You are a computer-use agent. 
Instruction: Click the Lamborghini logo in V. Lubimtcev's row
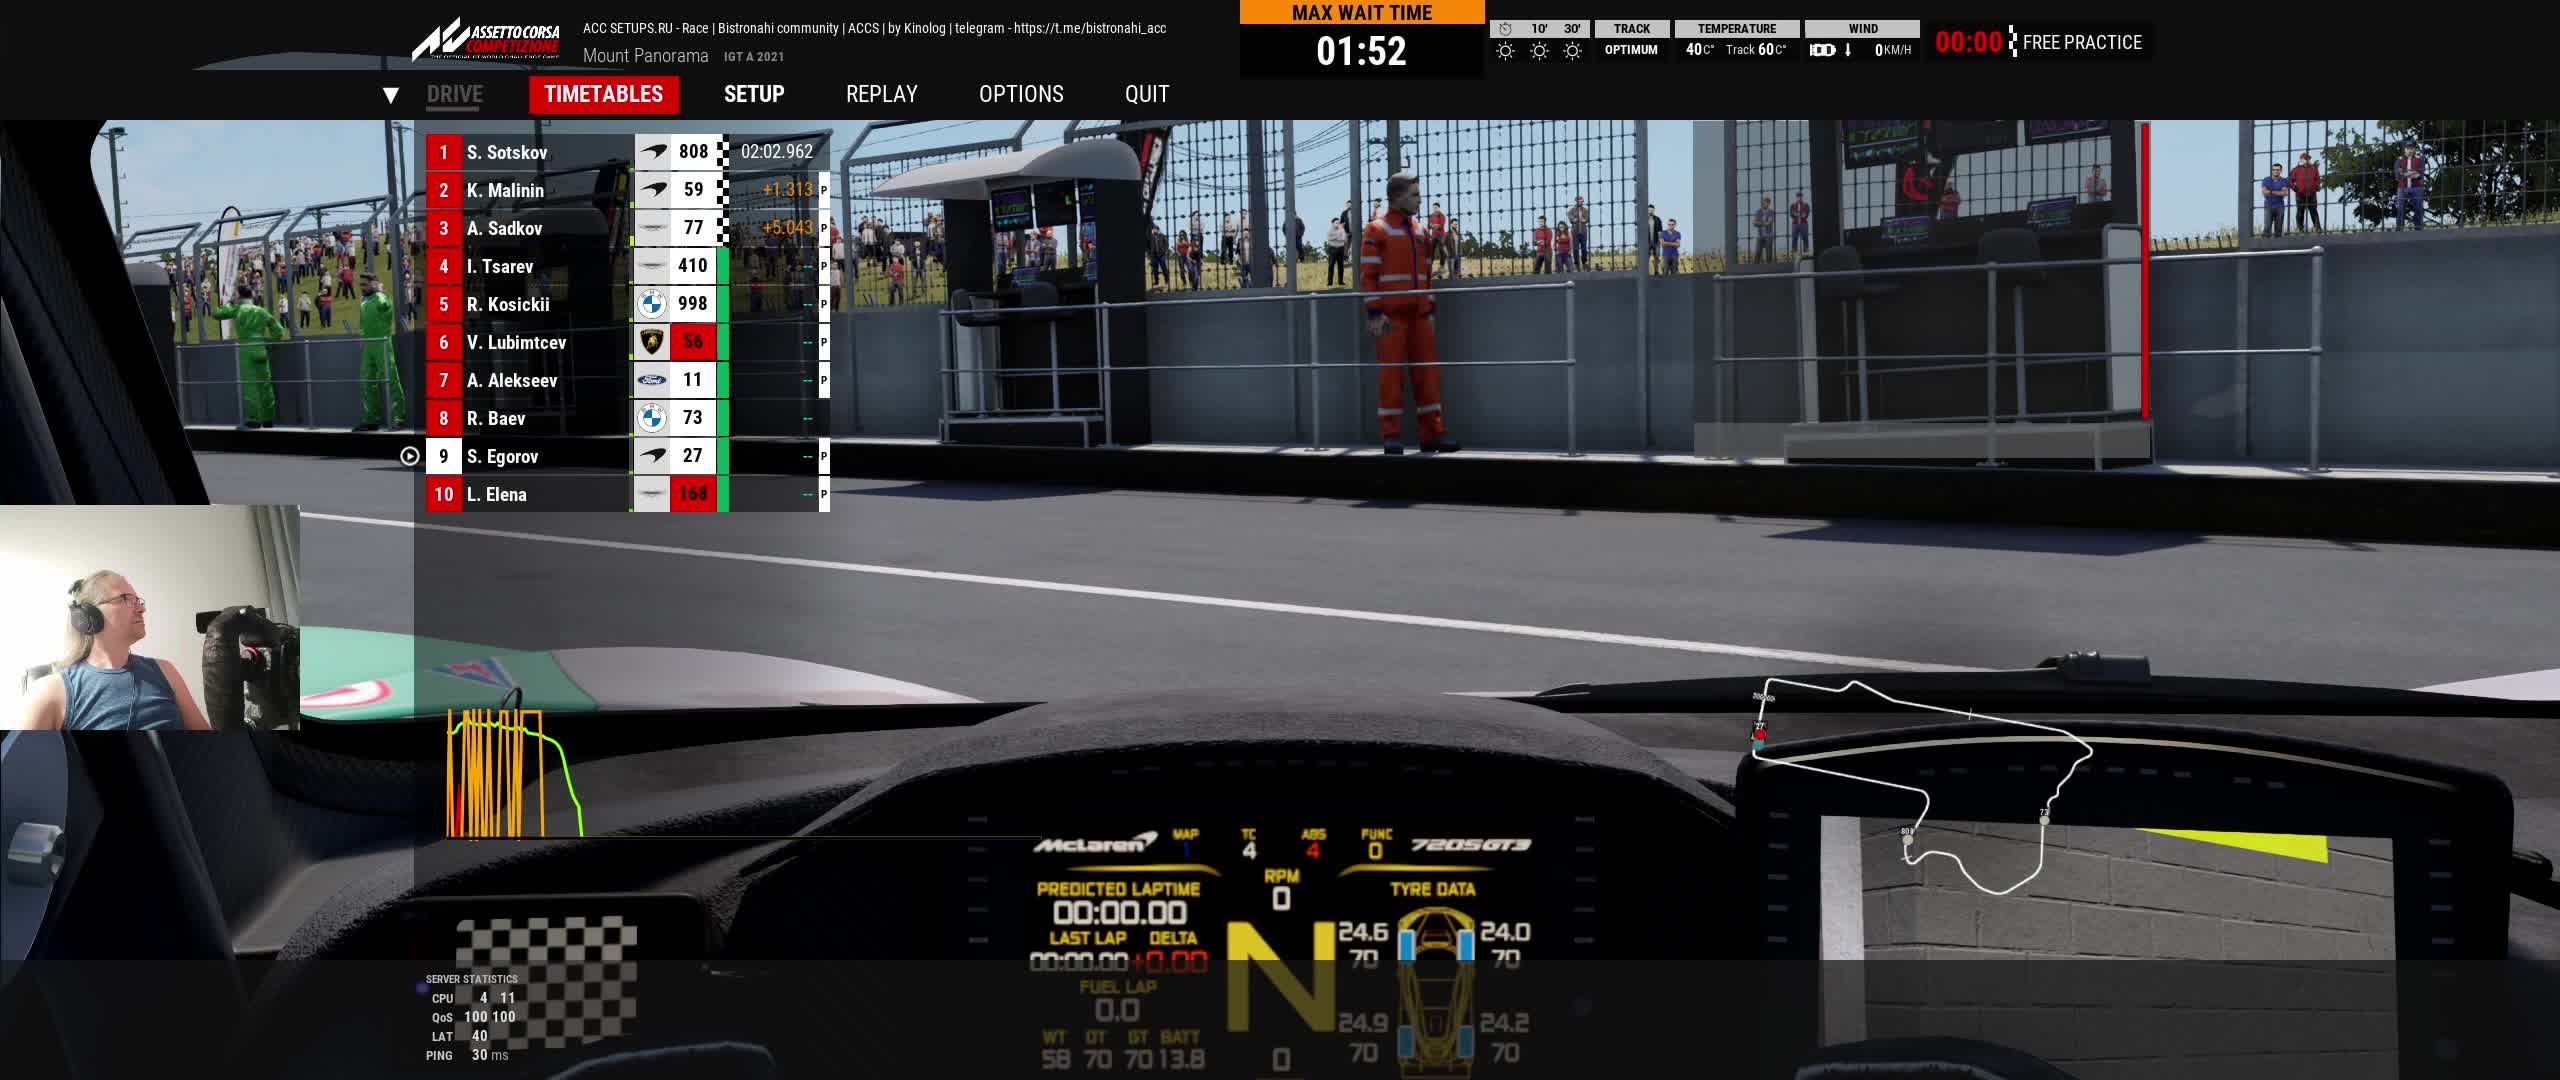coord(652,342)
